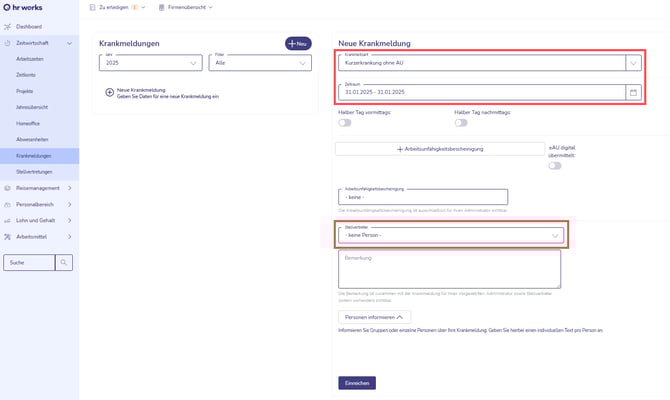Click the Dashboard icon in sidebar
Viewport: 670px width, 400px height.
(x=8, y=26)
